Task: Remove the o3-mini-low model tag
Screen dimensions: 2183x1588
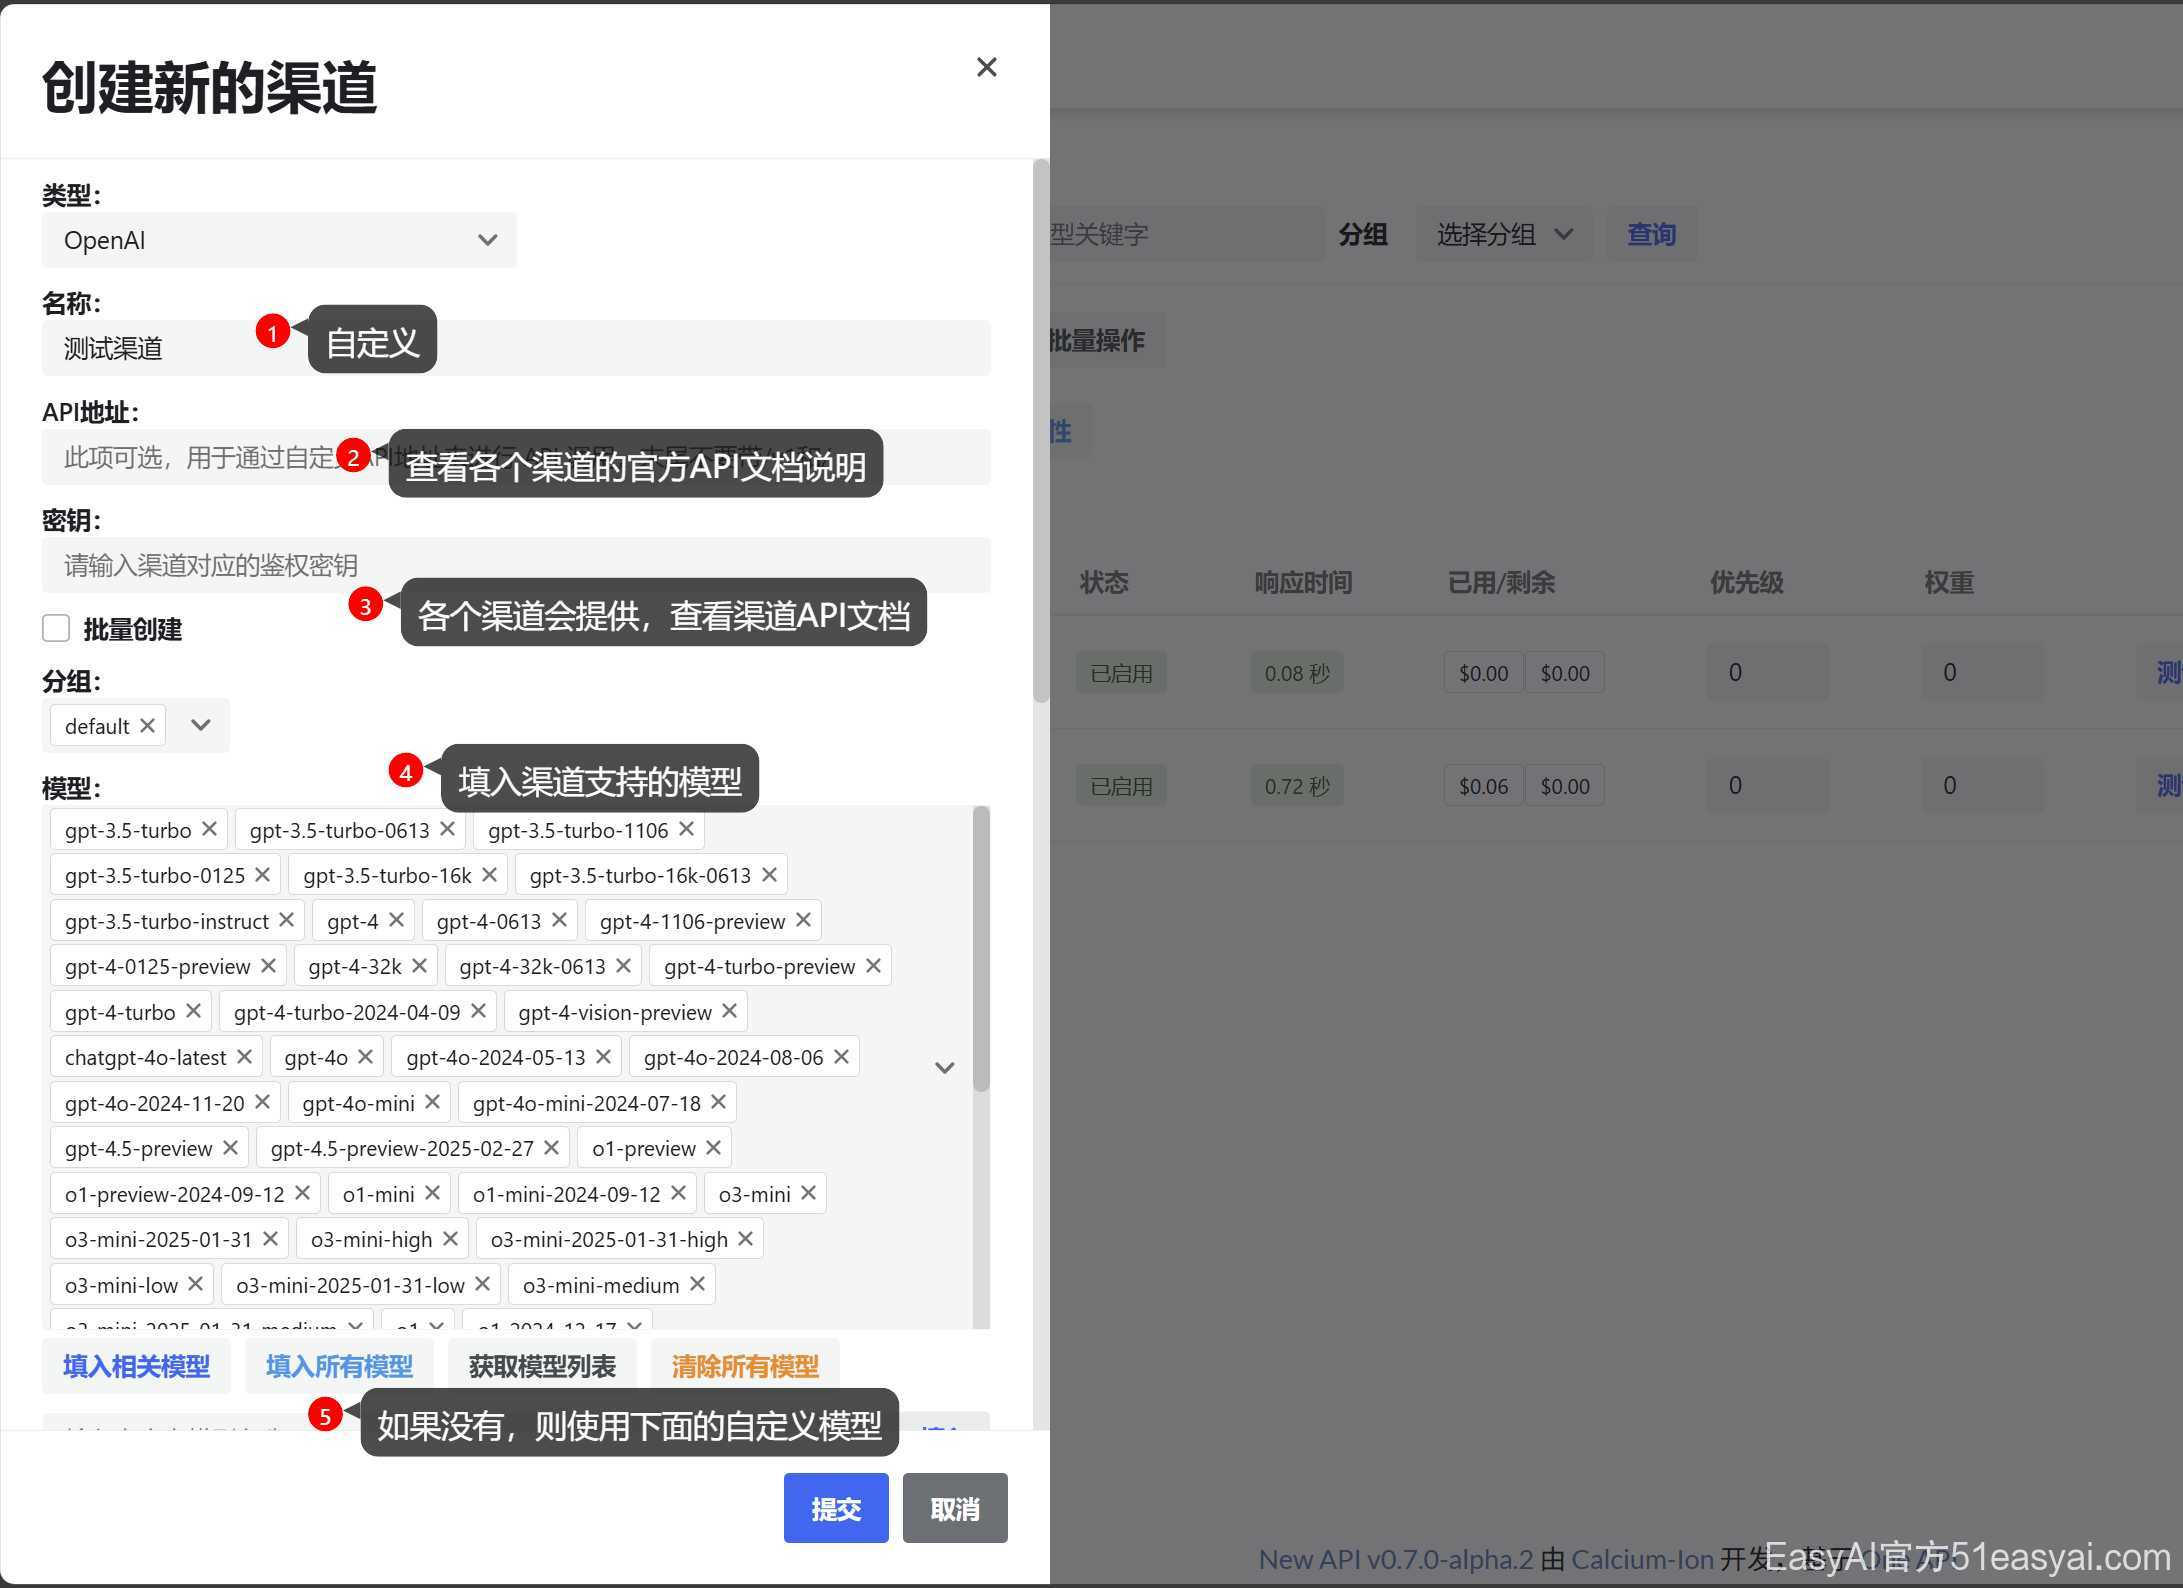Action: tap(195, 1284)
